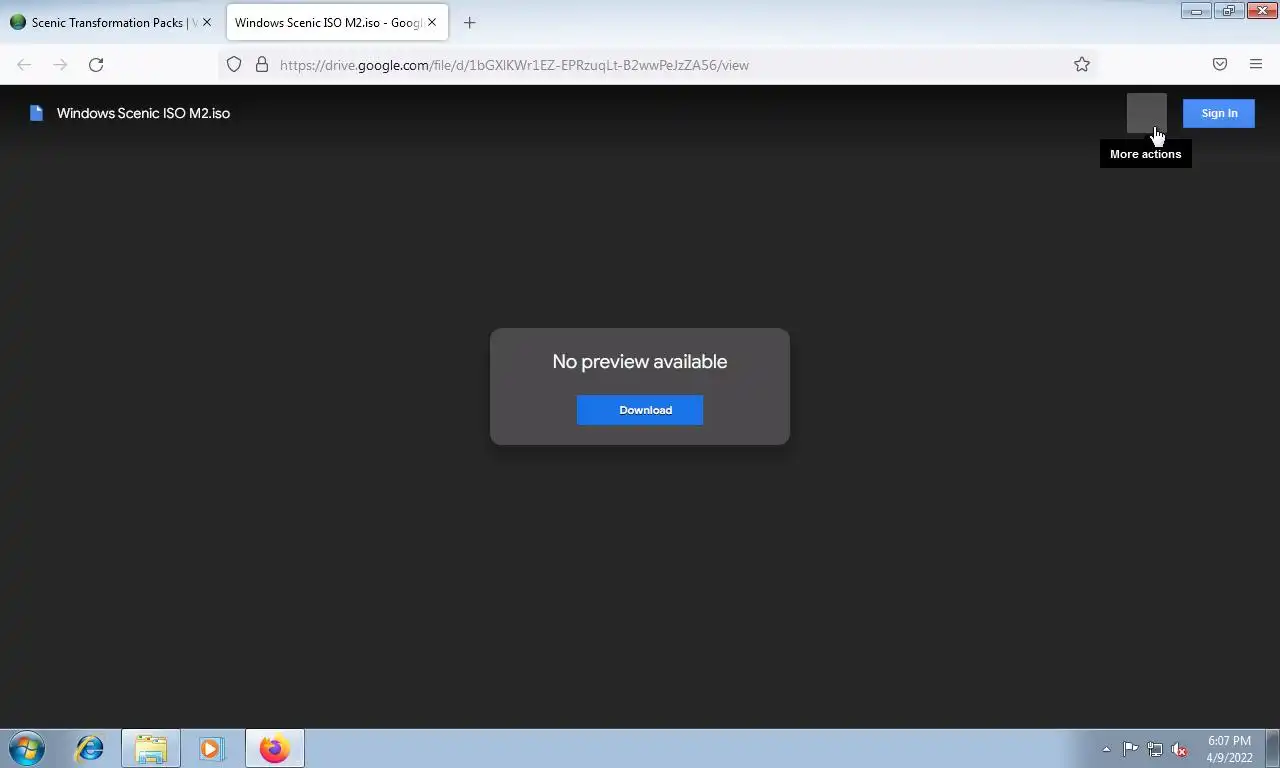
Task: Open the More actions menu
Action: (1146, 113)
